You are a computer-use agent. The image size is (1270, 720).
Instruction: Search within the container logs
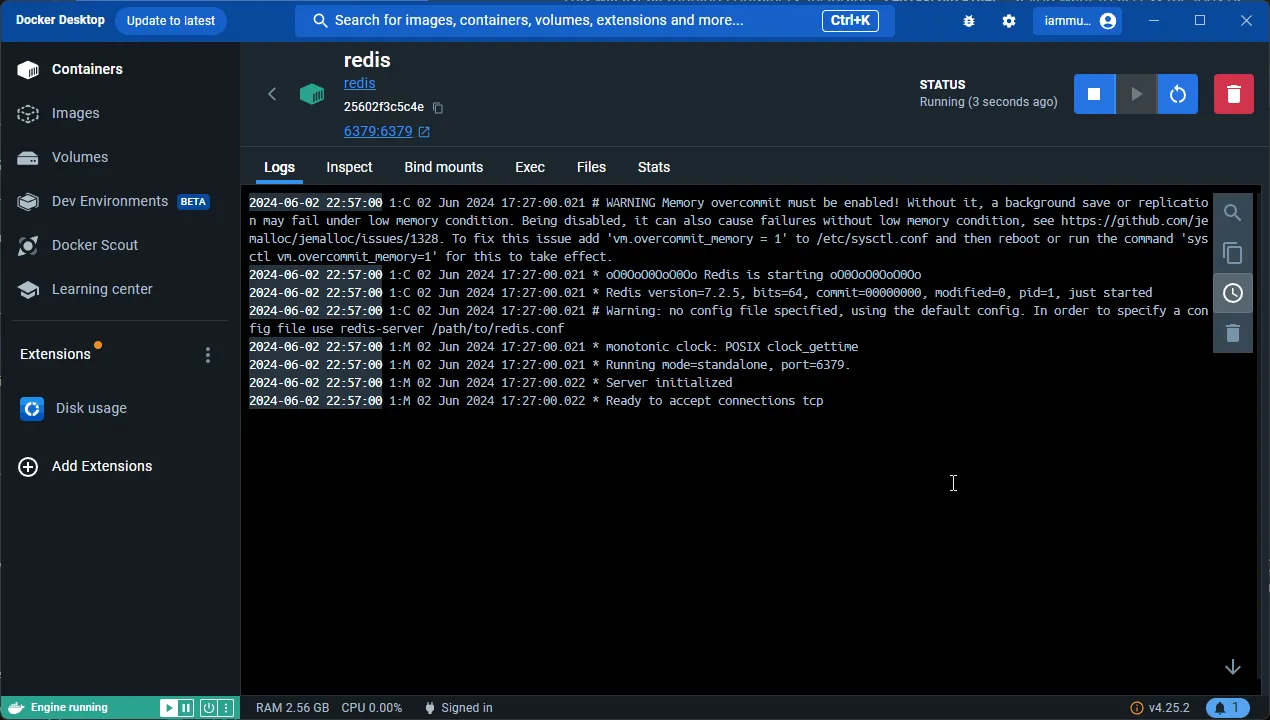[x=1232, y=212]
